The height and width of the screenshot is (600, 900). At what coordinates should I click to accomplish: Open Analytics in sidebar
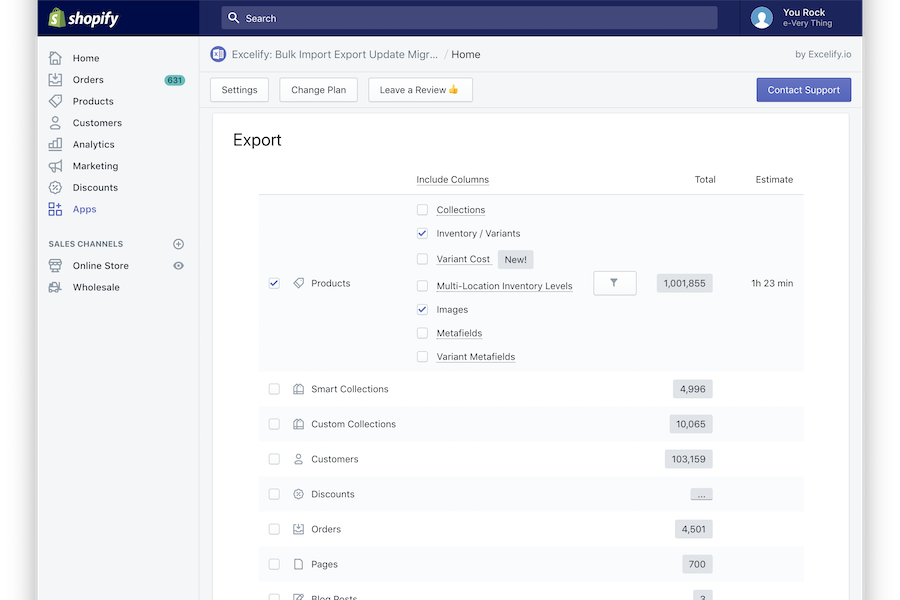pos(94,144)
